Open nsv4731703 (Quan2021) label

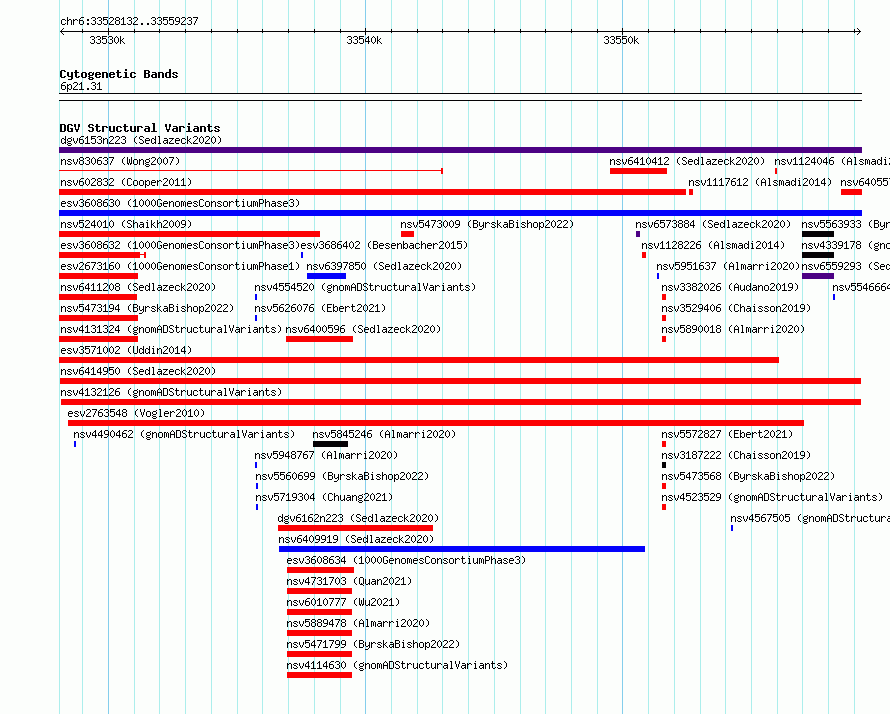[349, 581]
